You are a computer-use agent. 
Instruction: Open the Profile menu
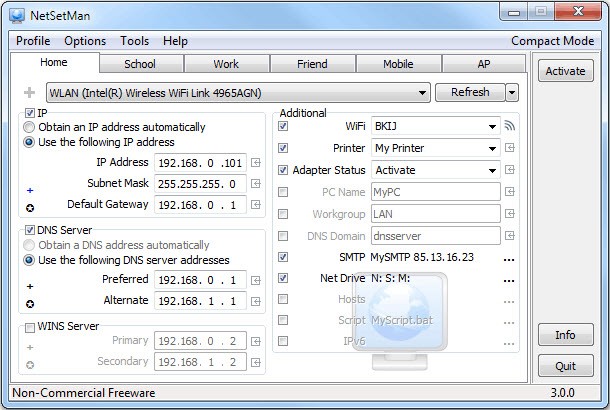tap(33, 41)
